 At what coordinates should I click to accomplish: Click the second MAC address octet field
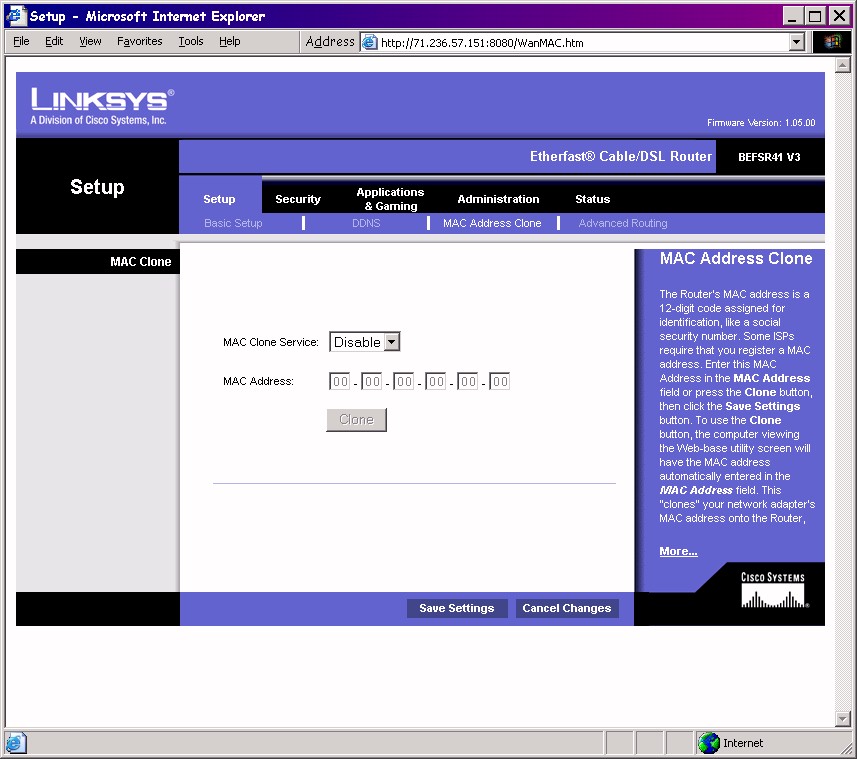coord(372,381)
